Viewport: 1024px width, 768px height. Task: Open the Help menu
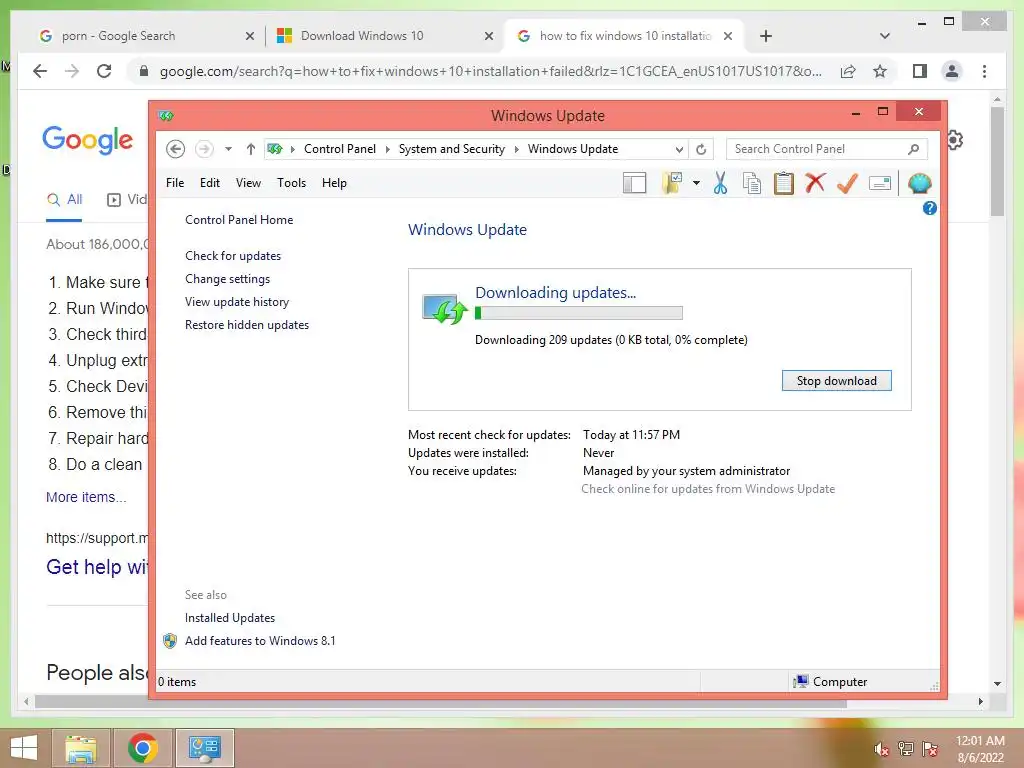coord(334,183)
